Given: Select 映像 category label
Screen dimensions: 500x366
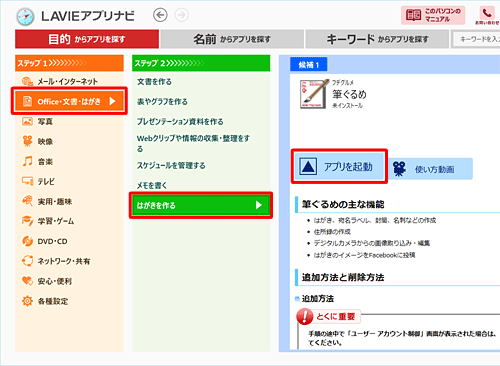Looking at the screenshot, I should [x=45, y=141].
